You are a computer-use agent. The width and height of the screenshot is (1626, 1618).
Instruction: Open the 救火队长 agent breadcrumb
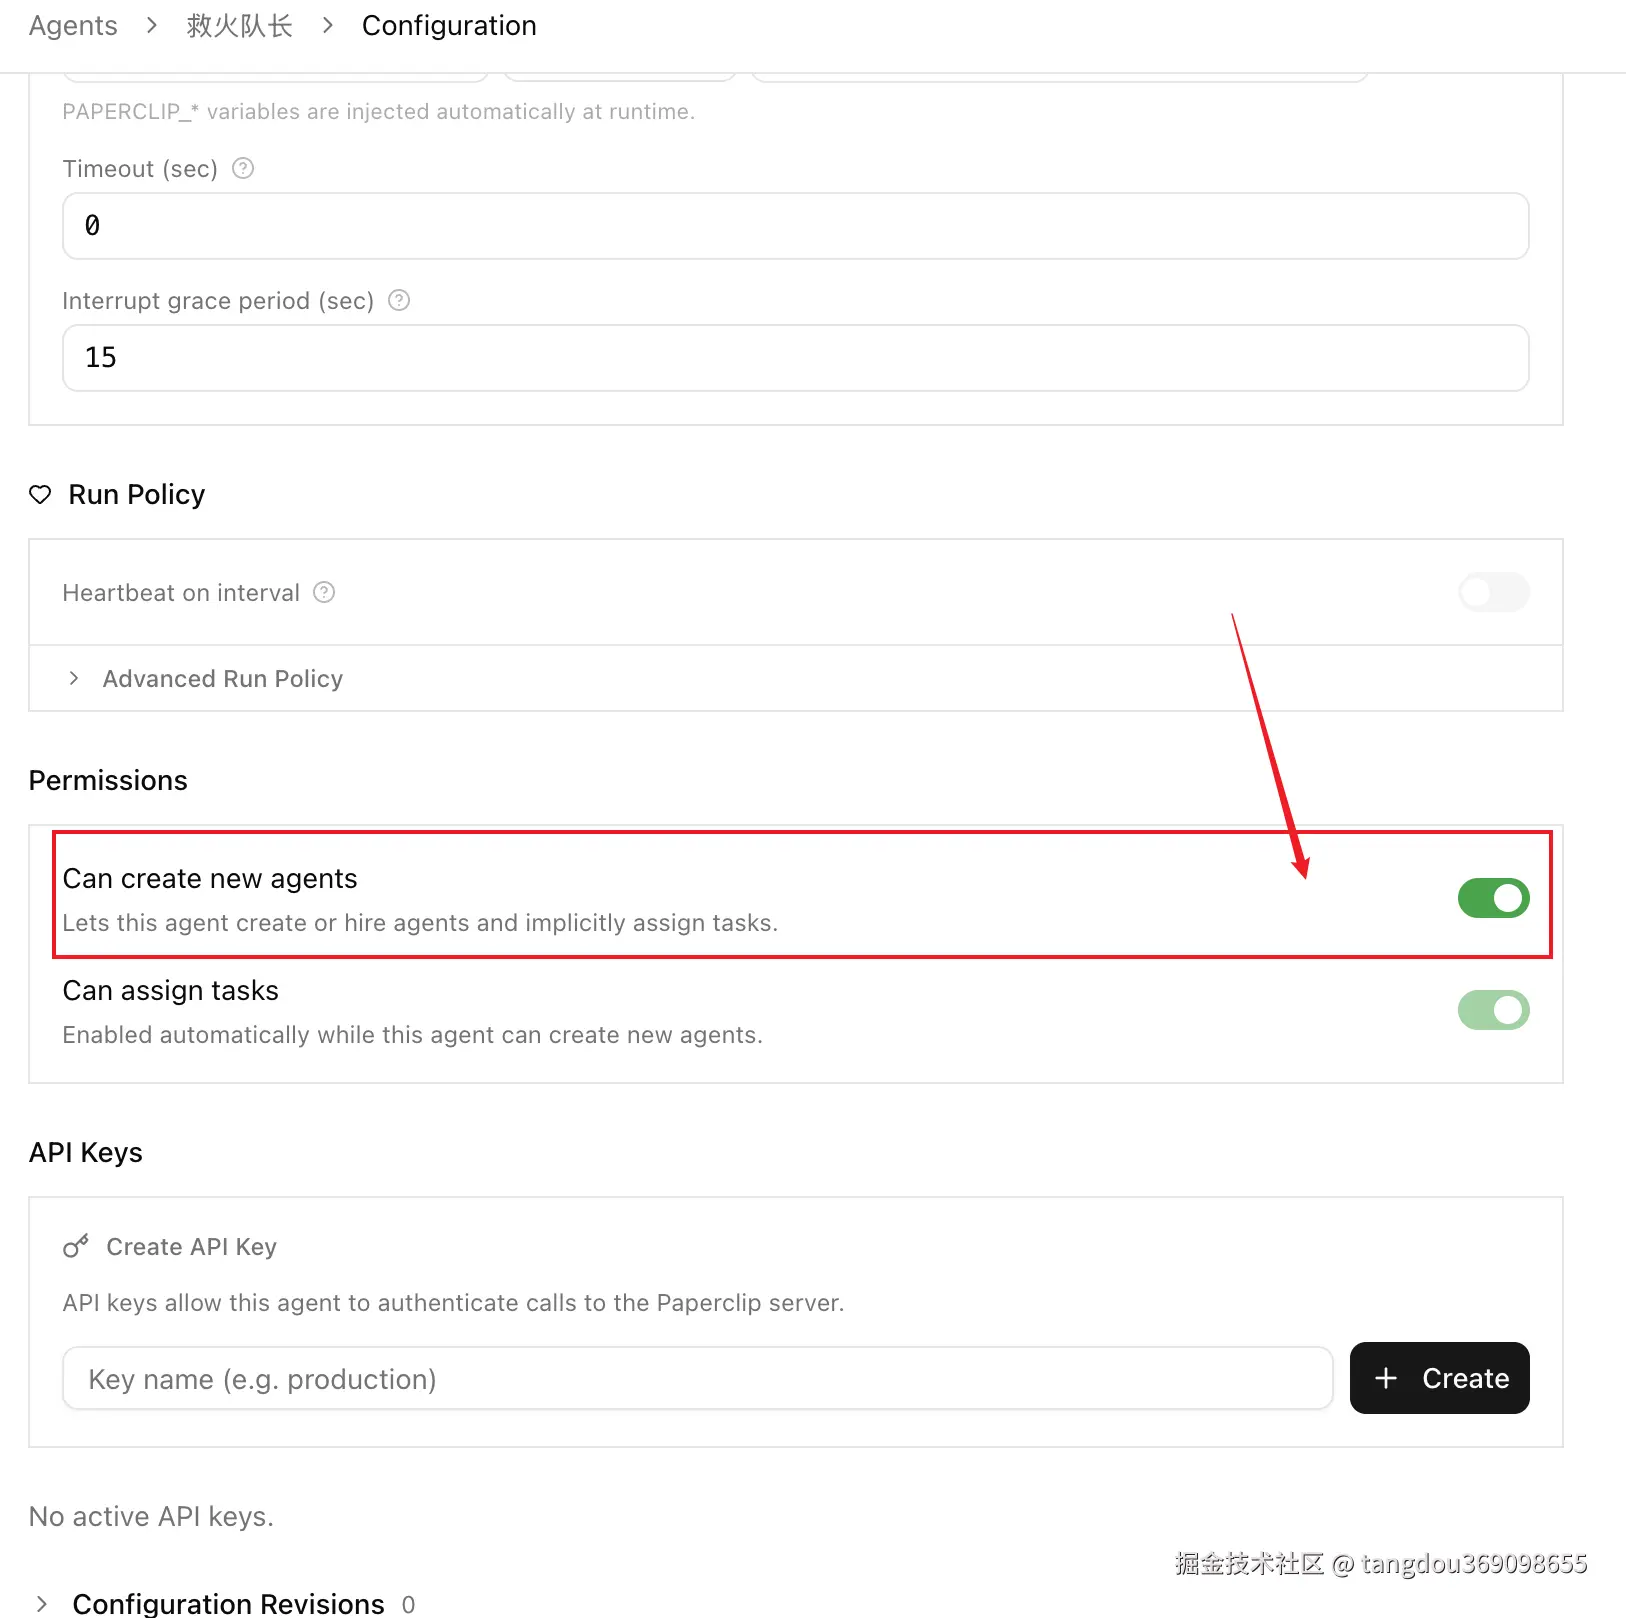click(239, 25)
